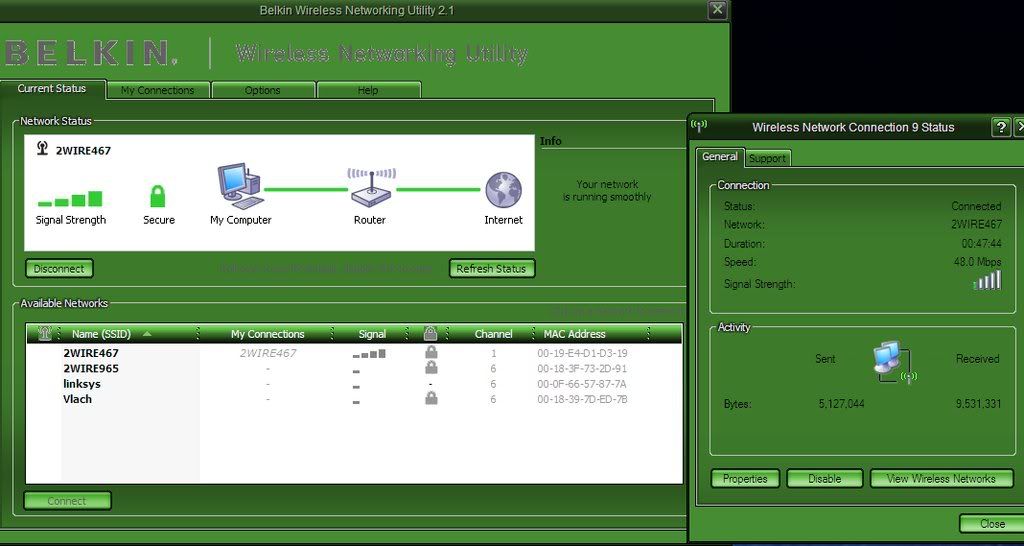Click the green Secure padlock icon
This screenshot has width=1024, height=546.
[x=157, y=196]
